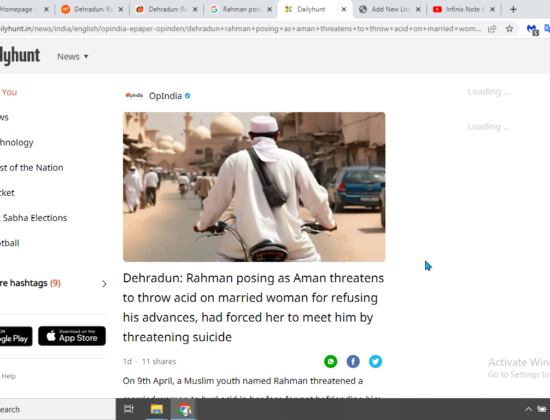Click the 11 shares text

coord(159,361)
